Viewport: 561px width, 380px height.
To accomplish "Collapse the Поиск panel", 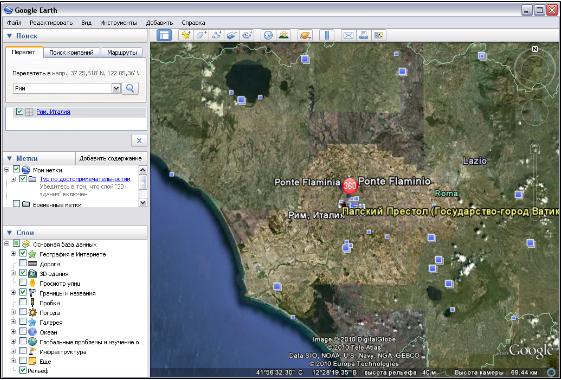I will (9, 36).
